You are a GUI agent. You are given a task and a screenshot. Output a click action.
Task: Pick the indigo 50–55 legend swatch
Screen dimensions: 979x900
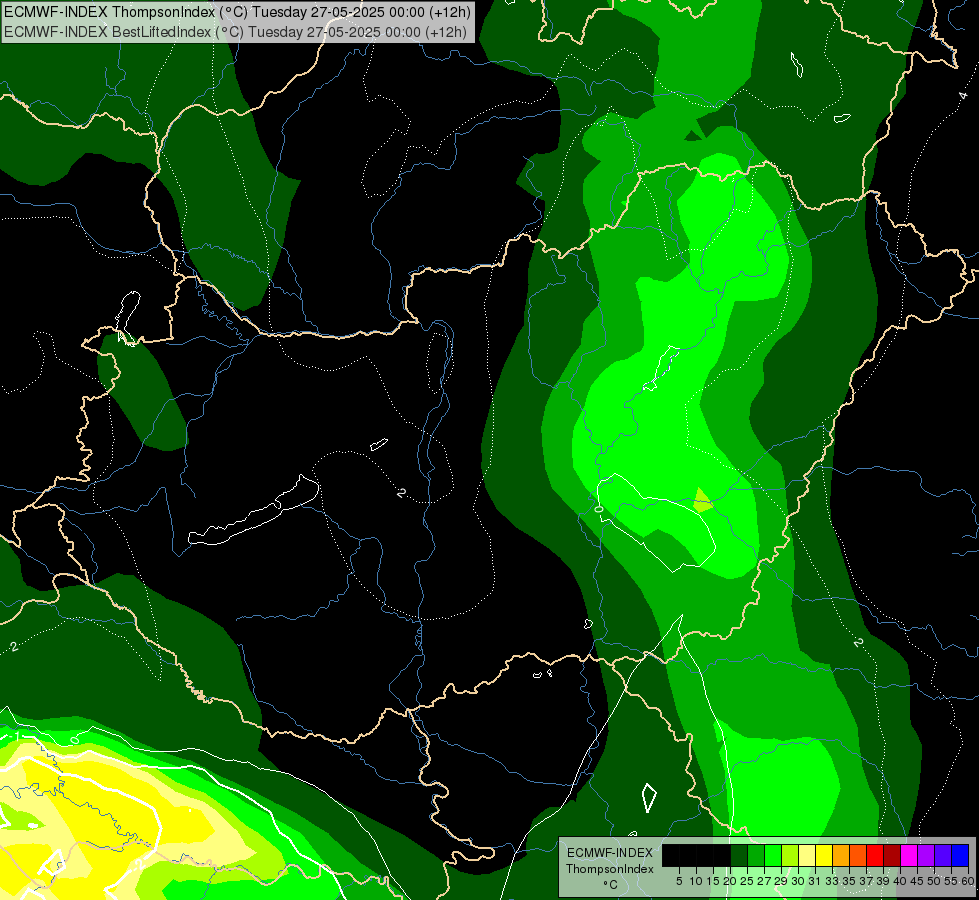pos(943,855)
